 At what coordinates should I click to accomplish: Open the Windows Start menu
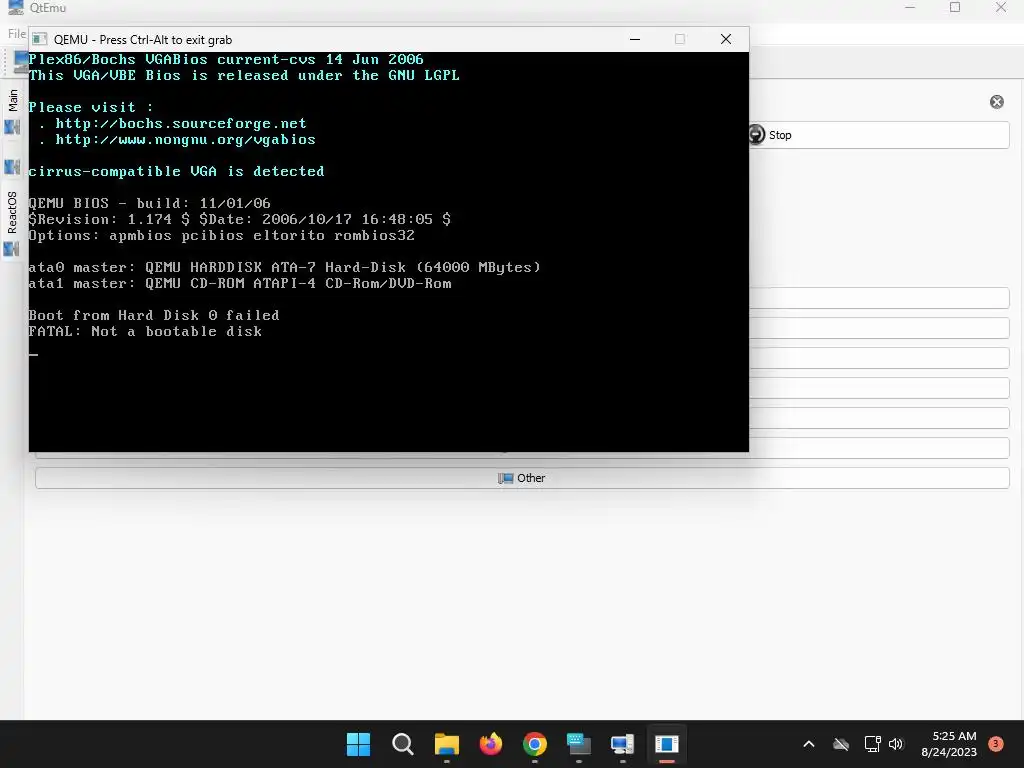(x=358, y=744)
